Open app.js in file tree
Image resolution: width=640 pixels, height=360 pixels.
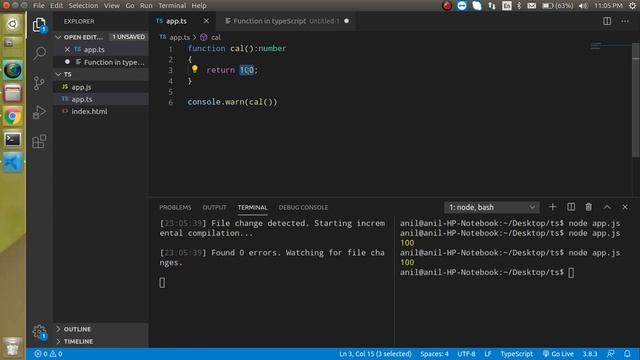click(x=101, y=87)
